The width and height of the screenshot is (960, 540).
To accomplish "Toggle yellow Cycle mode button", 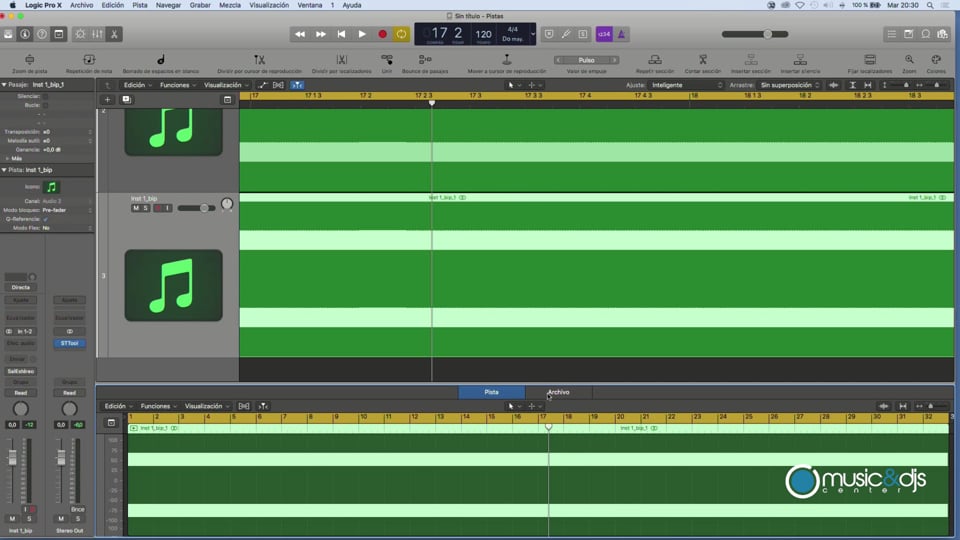I will click(402, 34).
